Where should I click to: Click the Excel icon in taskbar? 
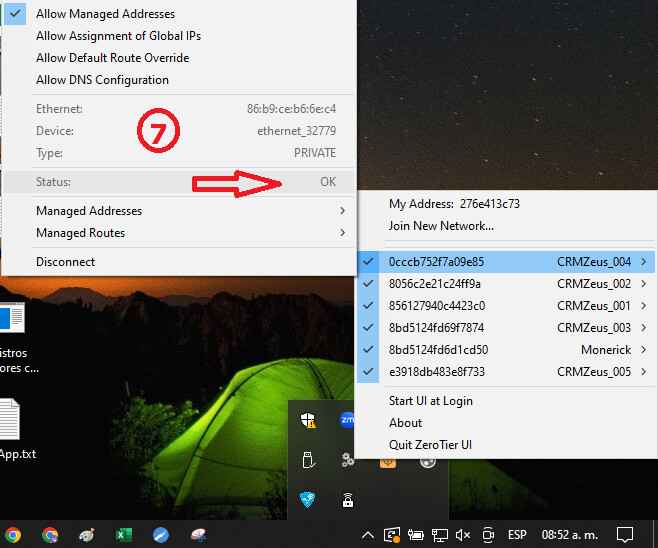click(124, 535)
